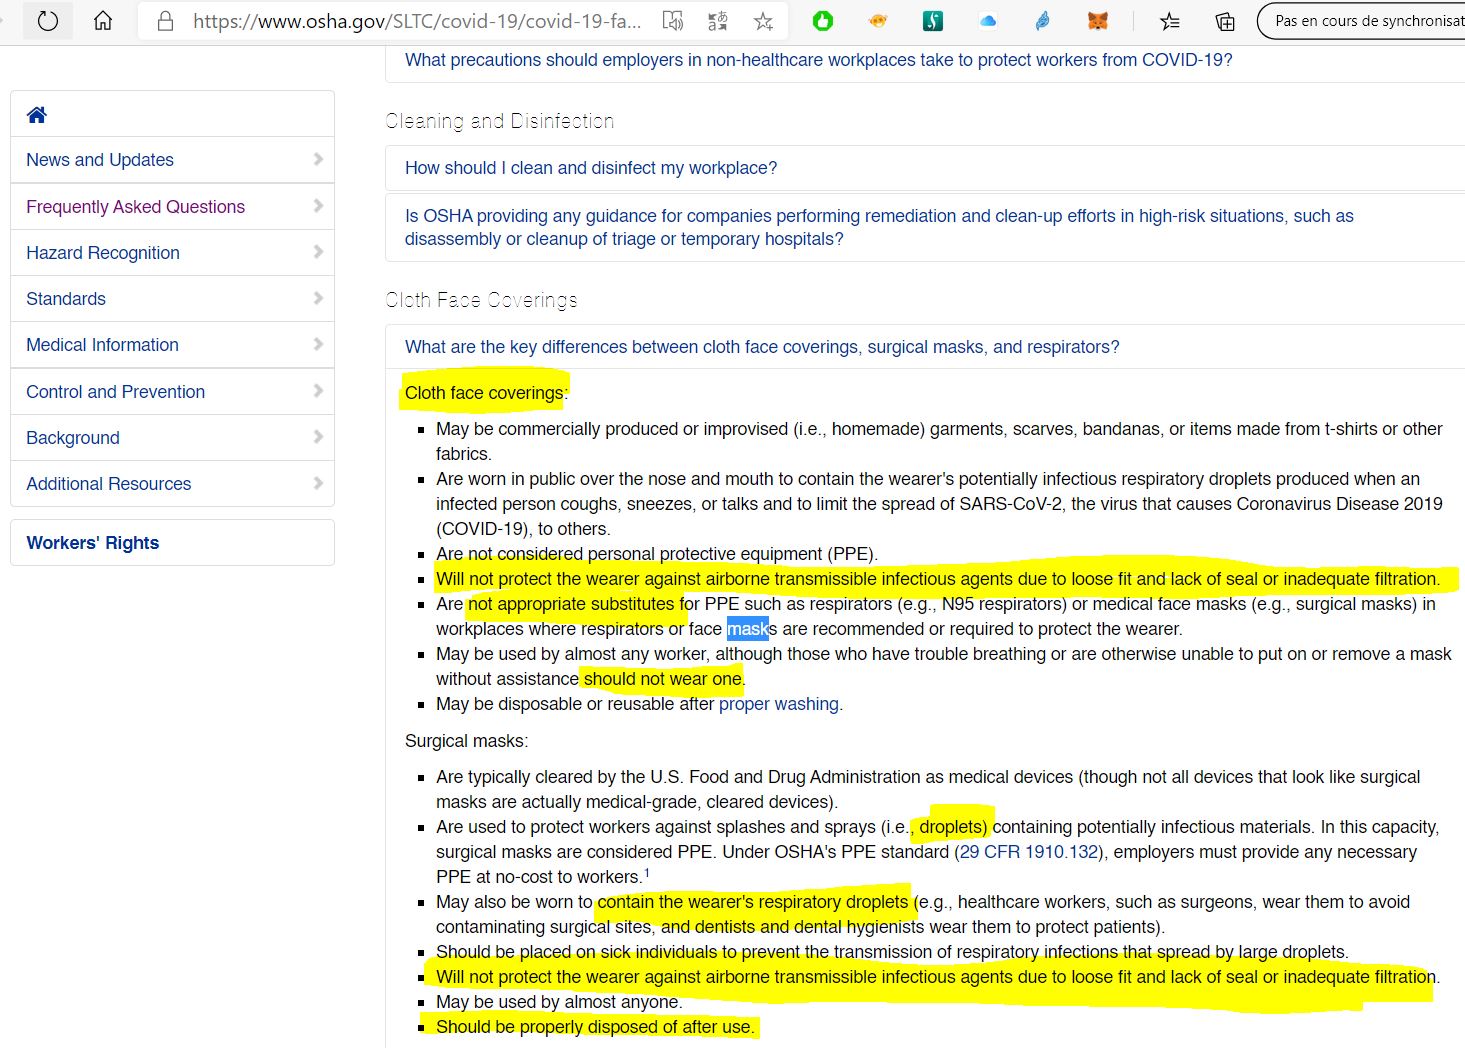Expand the Medical Information chevron
1465x1048 pixels.
coord(318,344)
